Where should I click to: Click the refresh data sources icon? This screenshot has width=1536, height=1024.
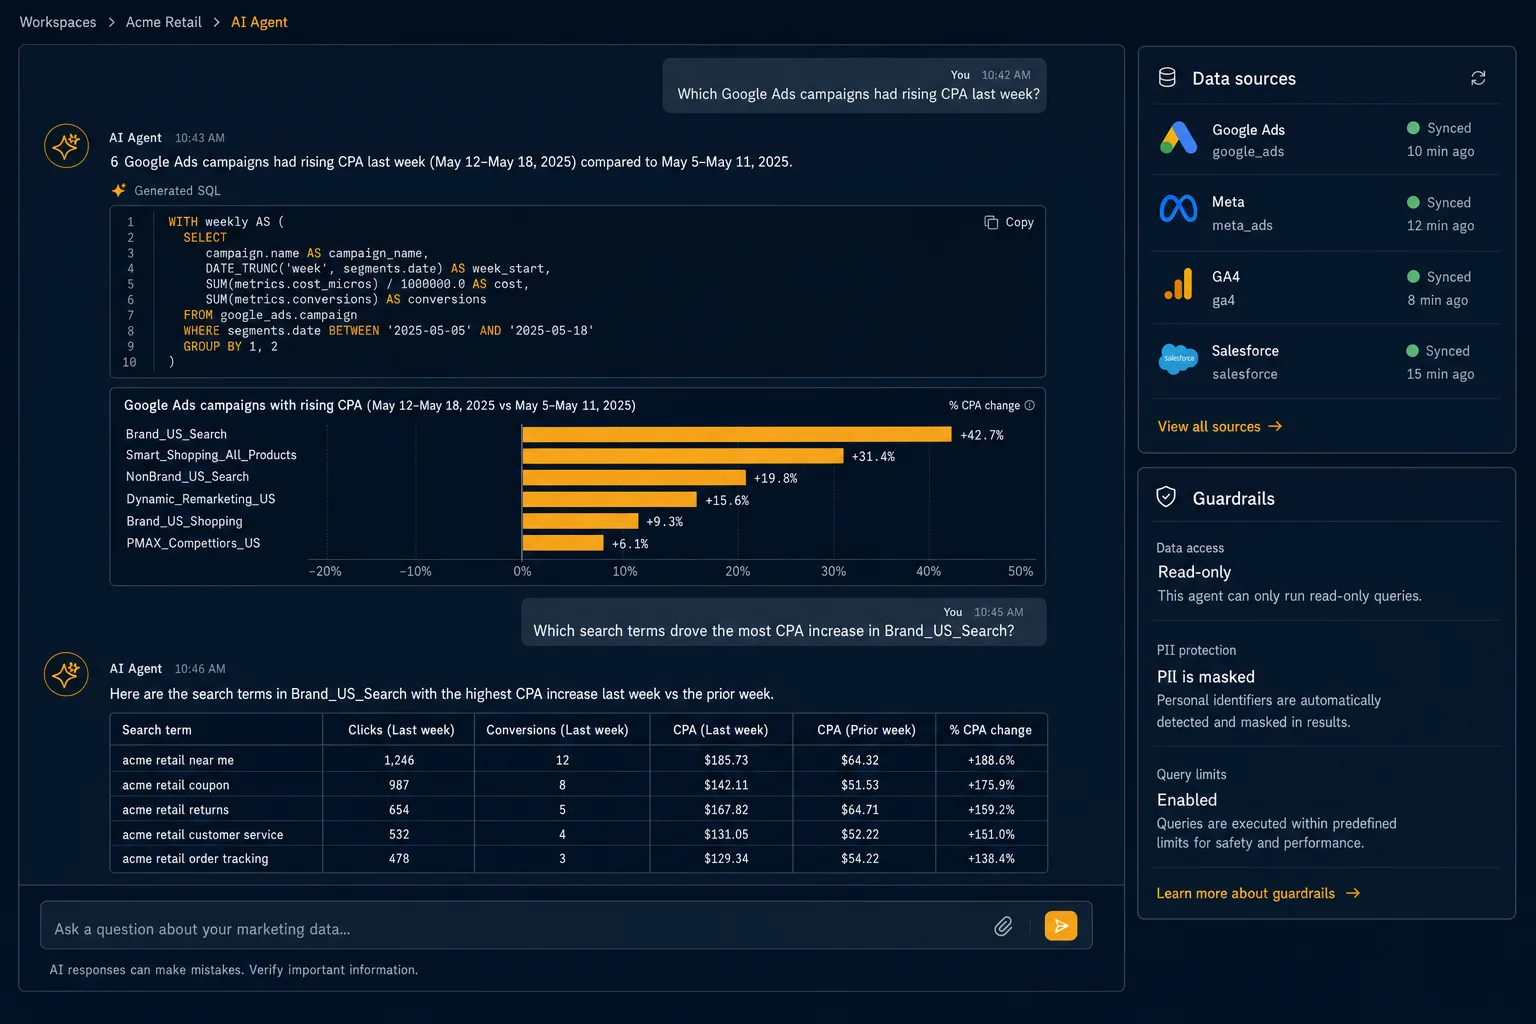coord(1478,78)
